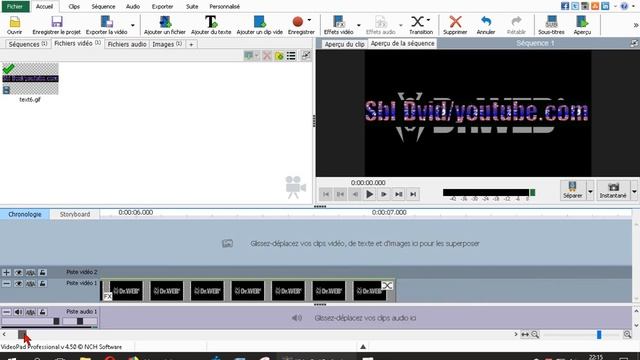The width and height of the screenshot is (640, 360).
Task: Toggle lock on Piste vidéo 2
Action: (x=42, y=272)
